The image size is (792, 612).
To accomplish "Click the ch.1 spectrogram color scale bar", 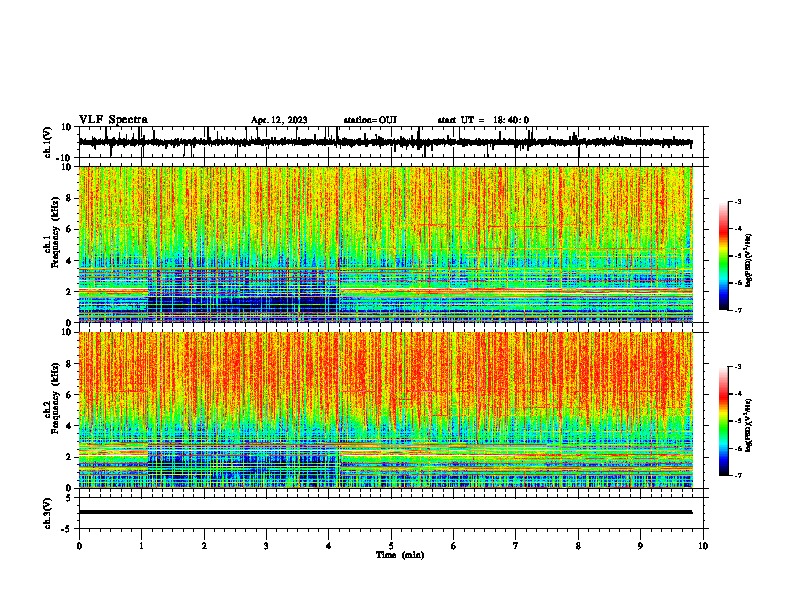I will coord(724,256).
